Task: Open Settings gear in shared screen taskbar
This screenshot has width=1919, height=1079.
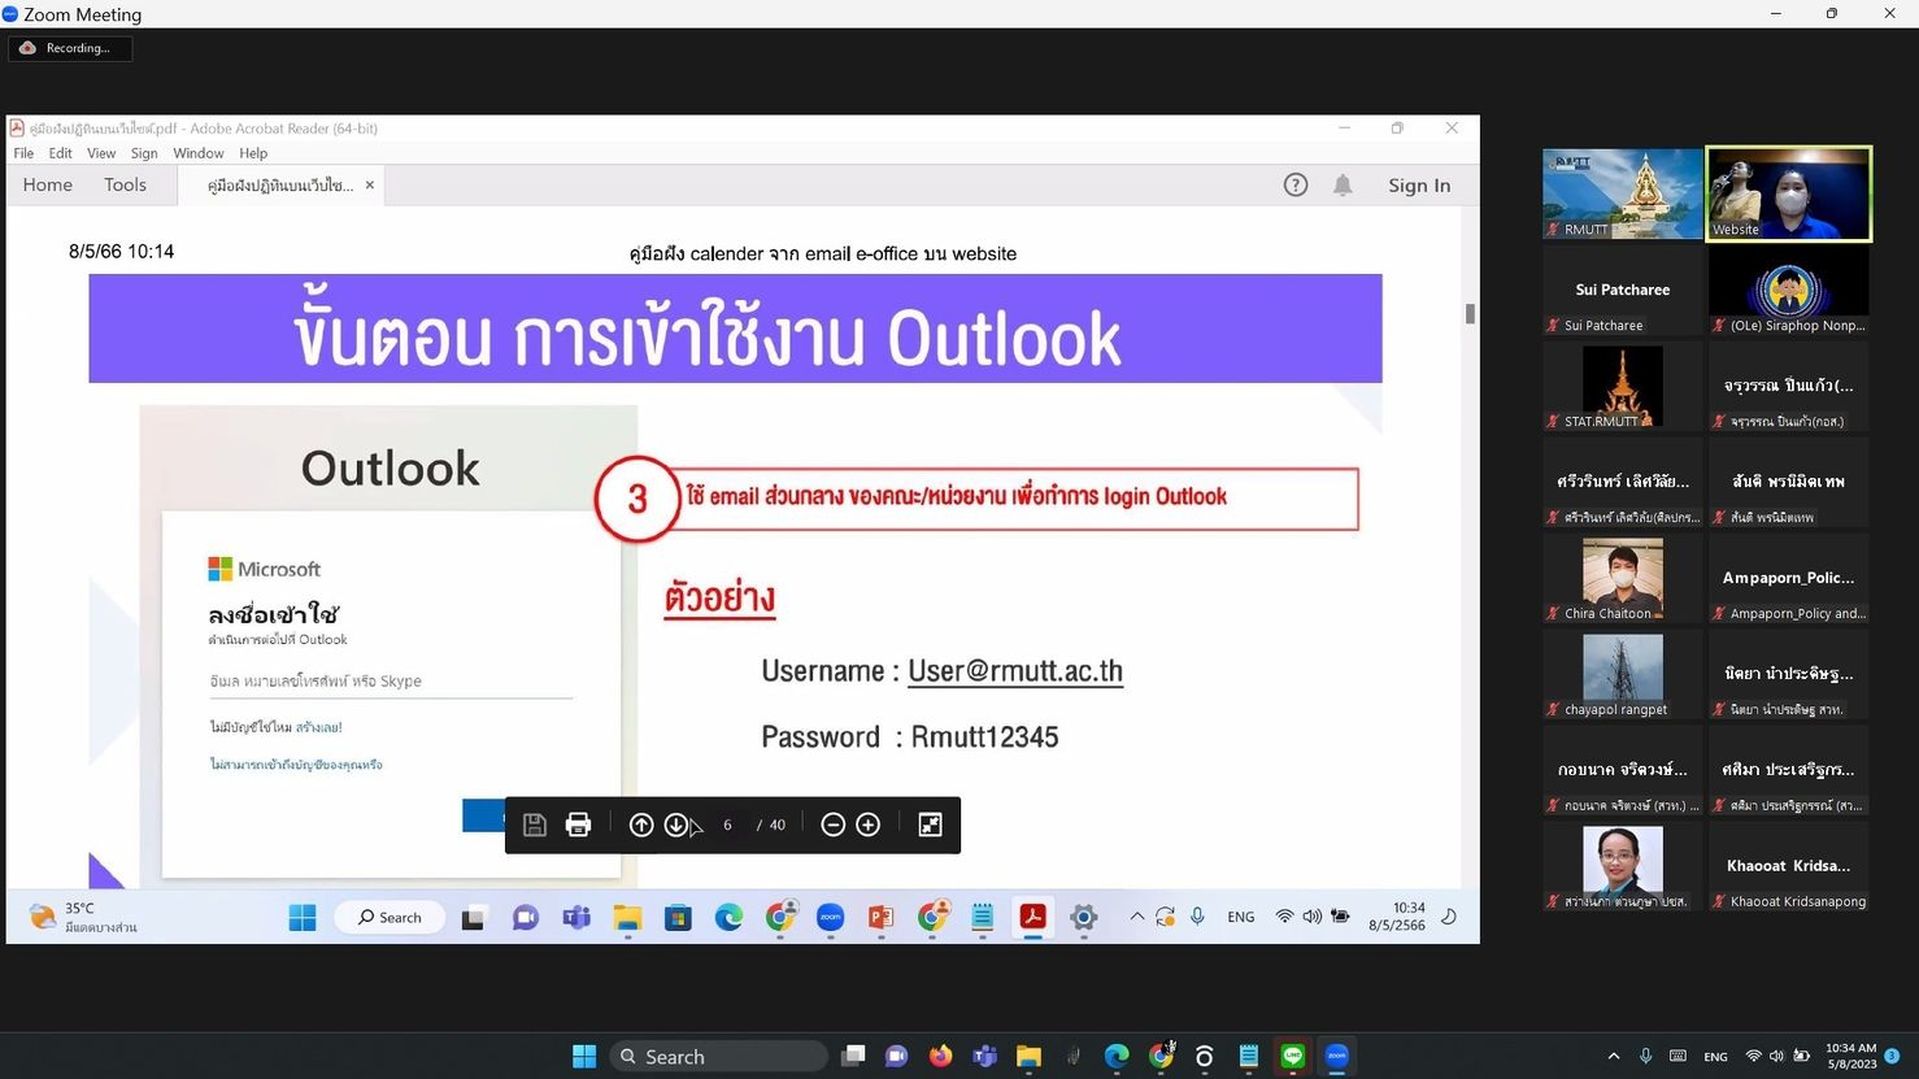Action: (x=1083, y=917)
